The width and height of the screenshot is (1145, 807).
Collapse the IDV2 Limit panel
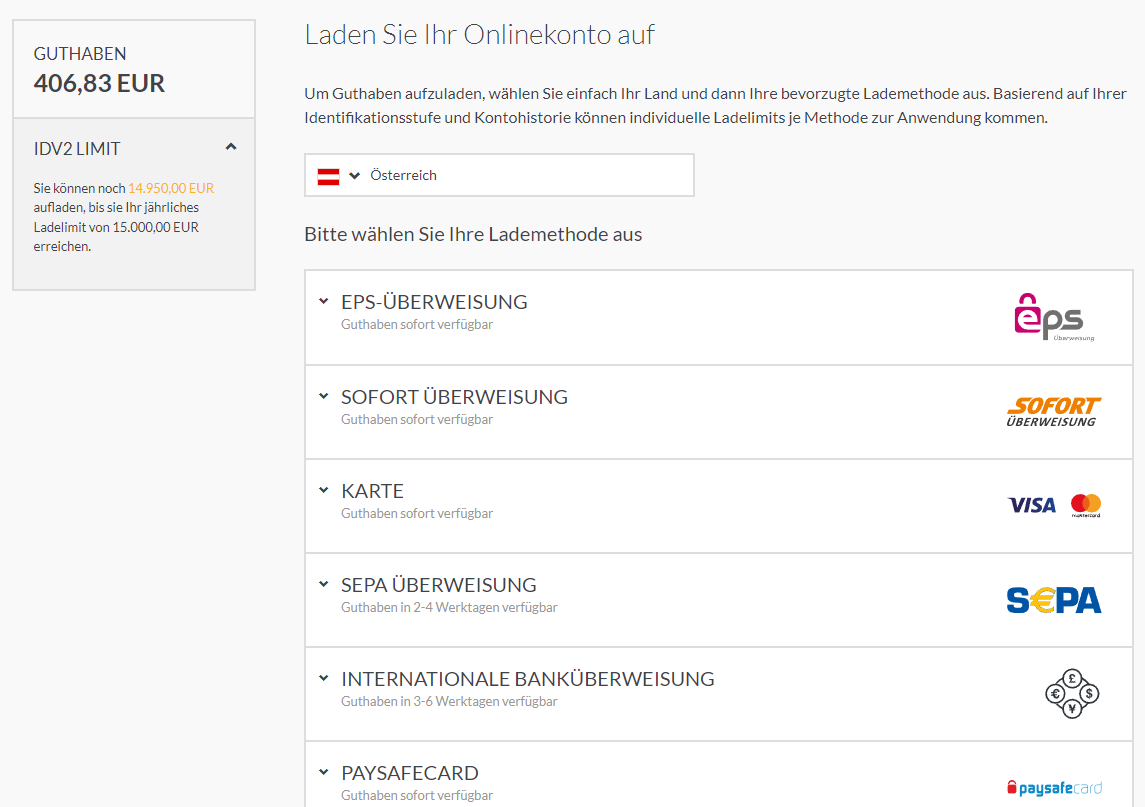click(231, 147)
